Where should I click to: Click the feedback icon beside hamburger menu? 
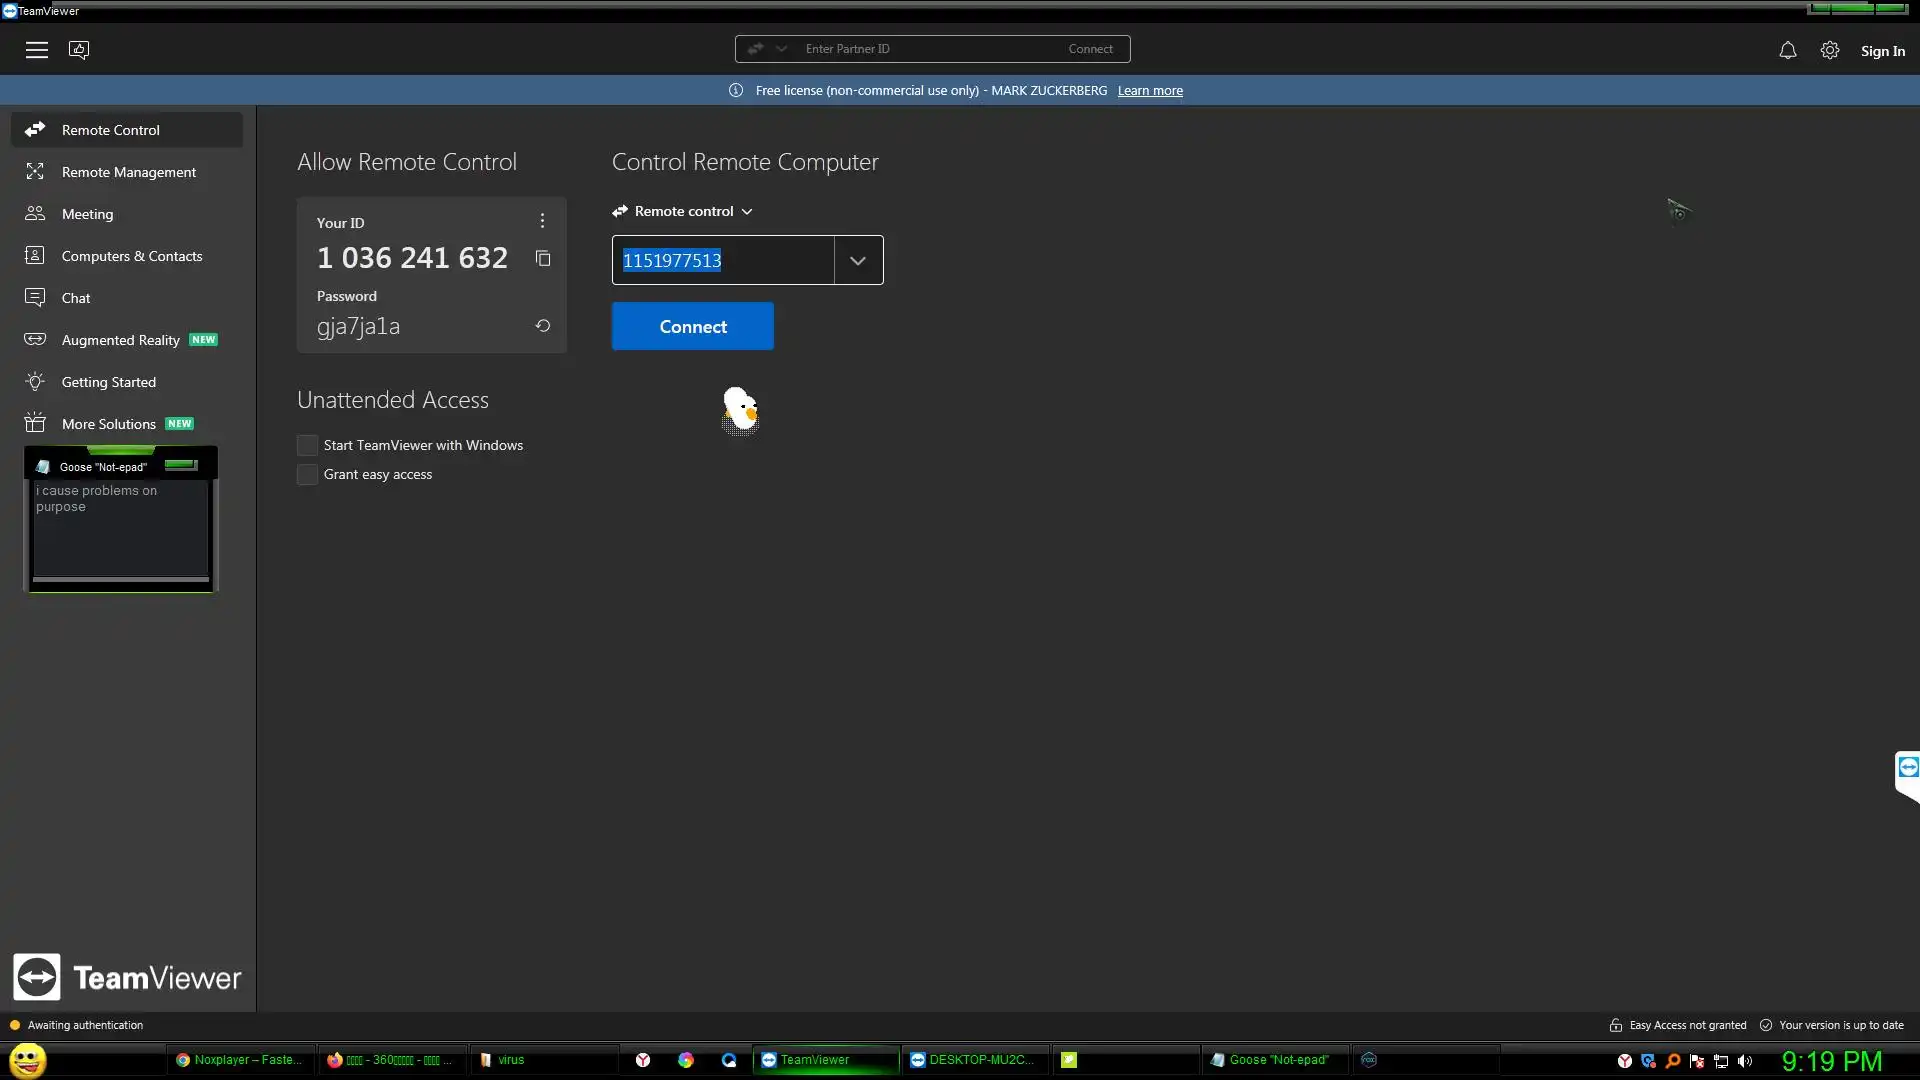(x=79, y=50)
